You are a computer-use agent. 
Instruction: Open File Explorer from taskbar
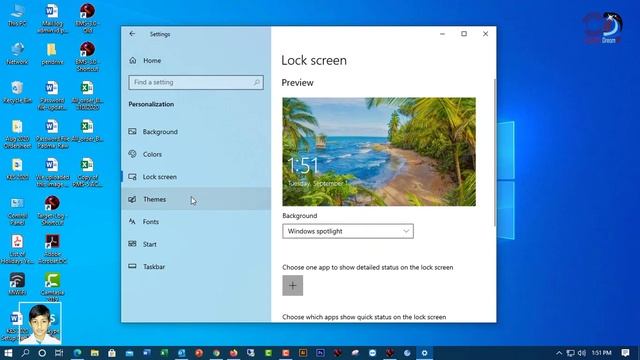[x=95, y=353]
